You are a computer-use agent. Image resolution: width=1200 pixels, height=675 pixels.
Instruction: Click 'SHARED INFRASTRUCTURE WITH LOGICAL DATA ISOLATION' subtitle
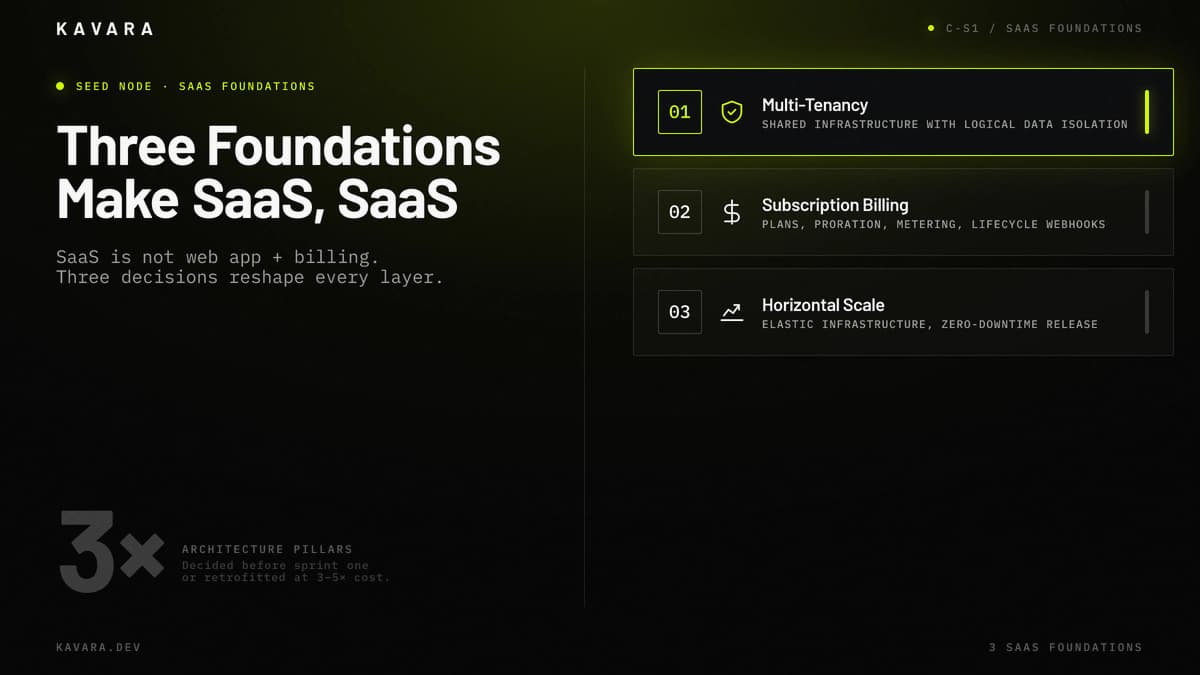tap(945, 125)
